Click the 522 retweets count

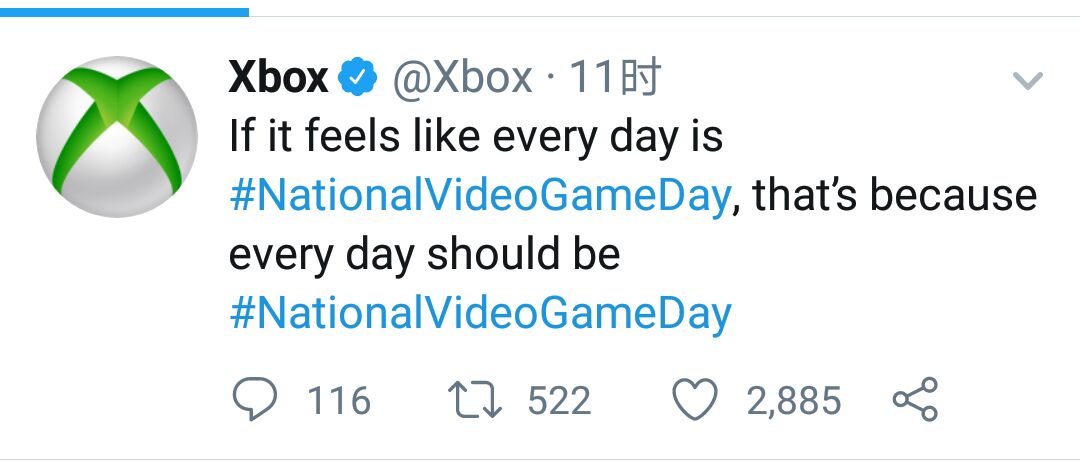point(559,401)
